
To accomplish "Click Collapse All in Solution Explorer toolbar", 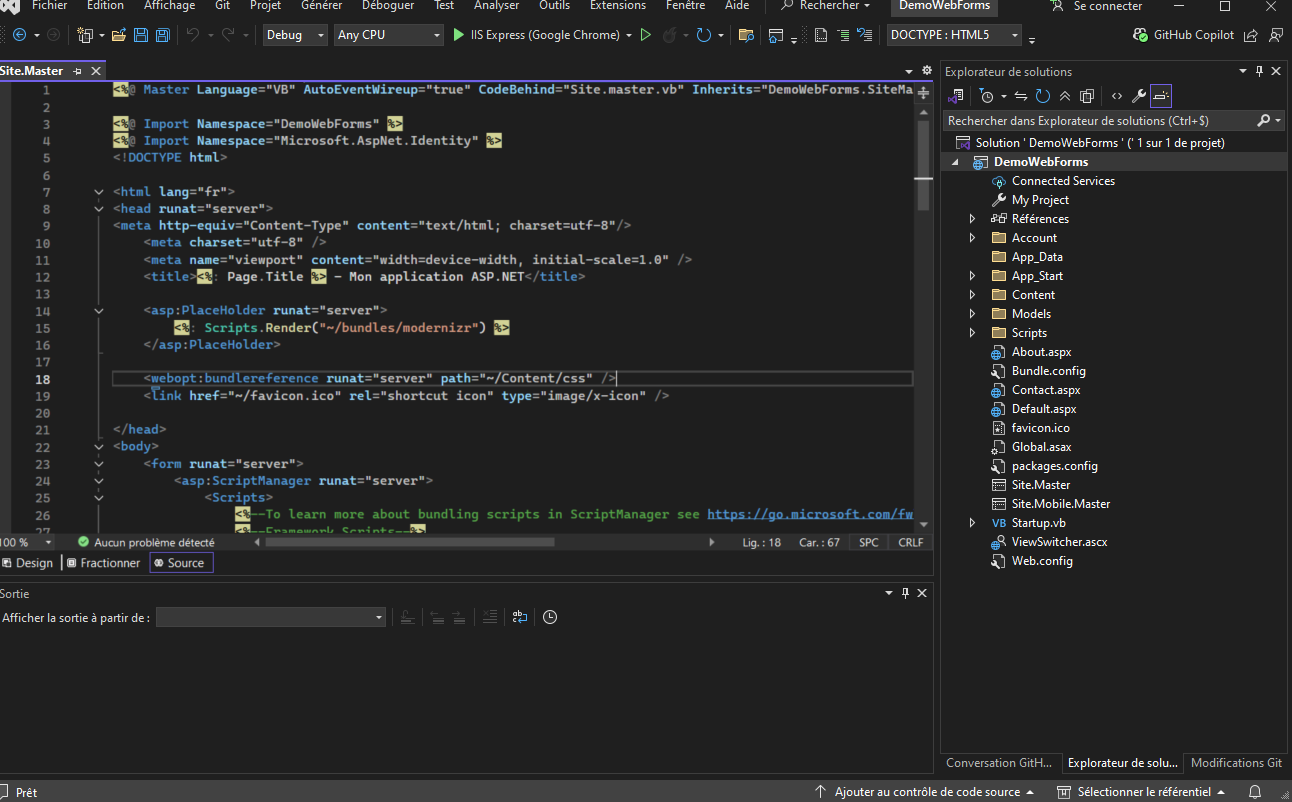I will [x=1065, y=96].
